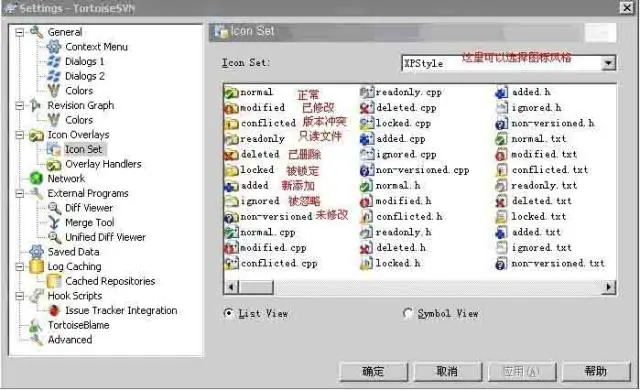Image resolution: width=640 pixels, height=390 pixels.
Task: Select the non-versioned.txt list entry
Action: [x=550, y=264]
